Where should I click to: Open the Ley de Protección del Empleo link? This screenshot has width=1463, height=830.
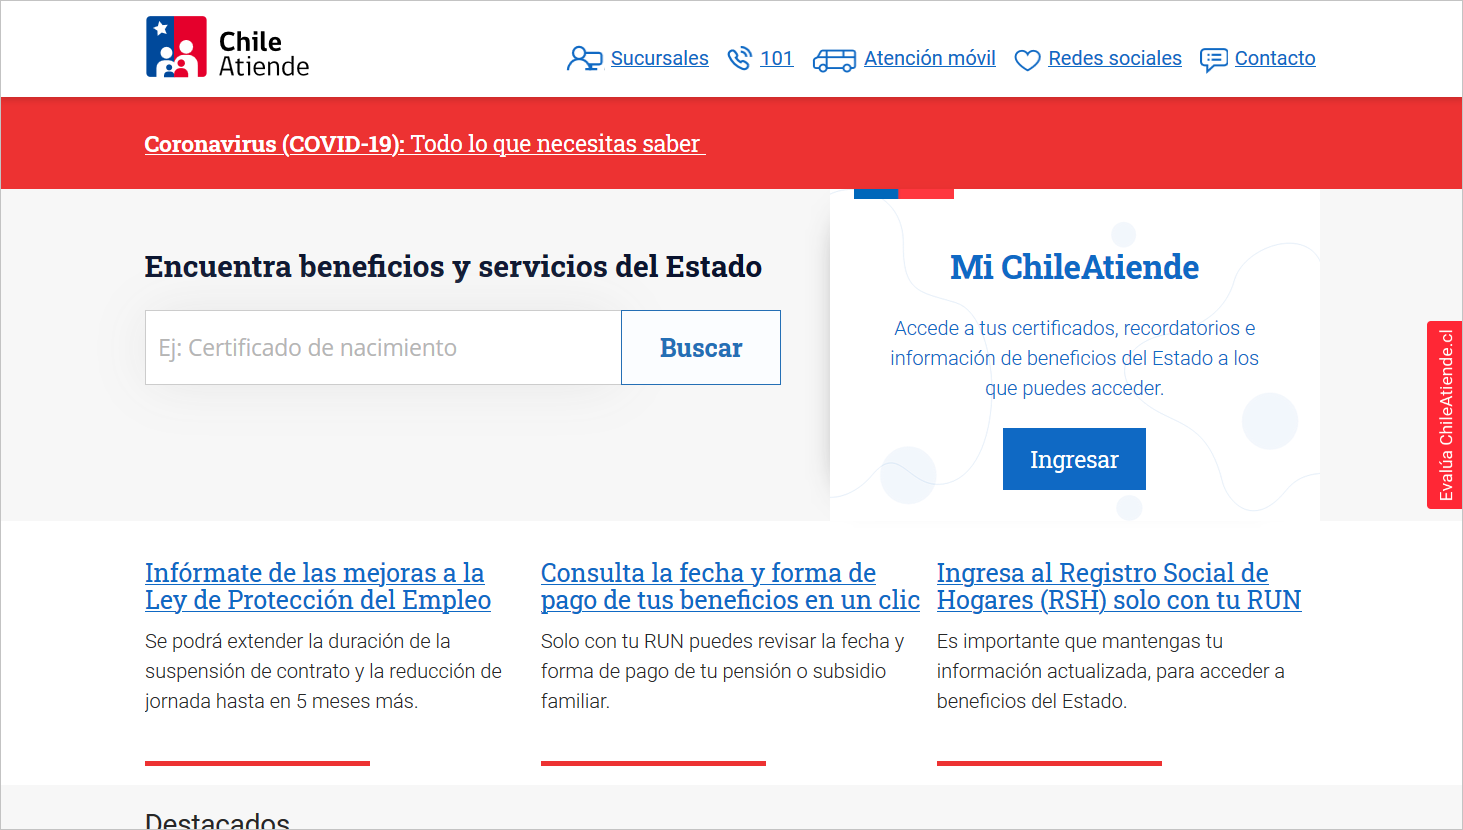(x=318, y=586)
